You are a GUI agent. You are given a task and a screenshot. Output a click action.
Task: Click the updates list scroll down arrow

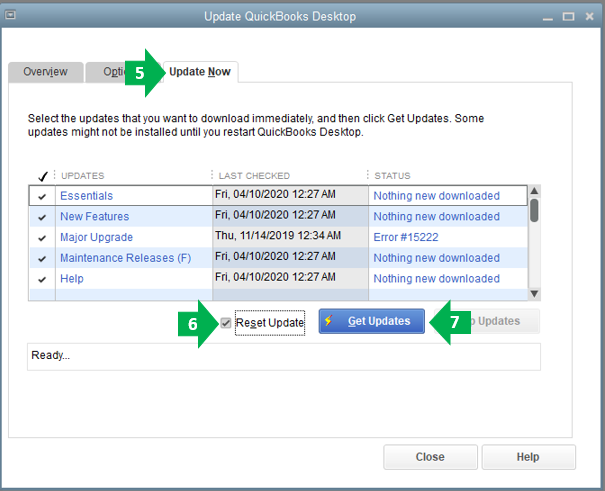534,294
